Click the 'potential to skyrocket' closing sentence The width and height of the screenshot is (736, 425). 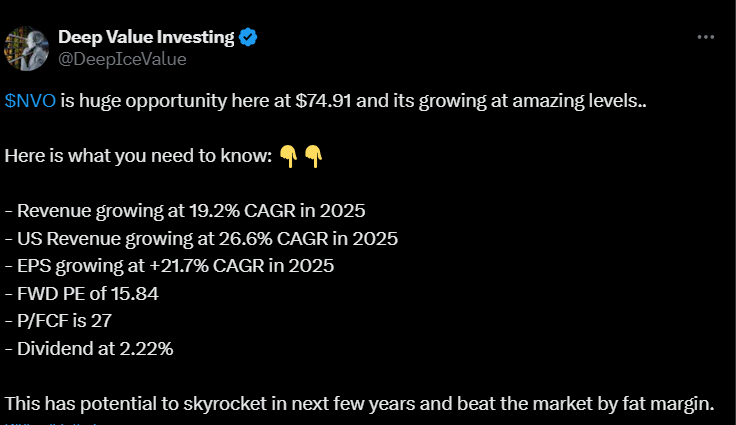coord(360,404)
